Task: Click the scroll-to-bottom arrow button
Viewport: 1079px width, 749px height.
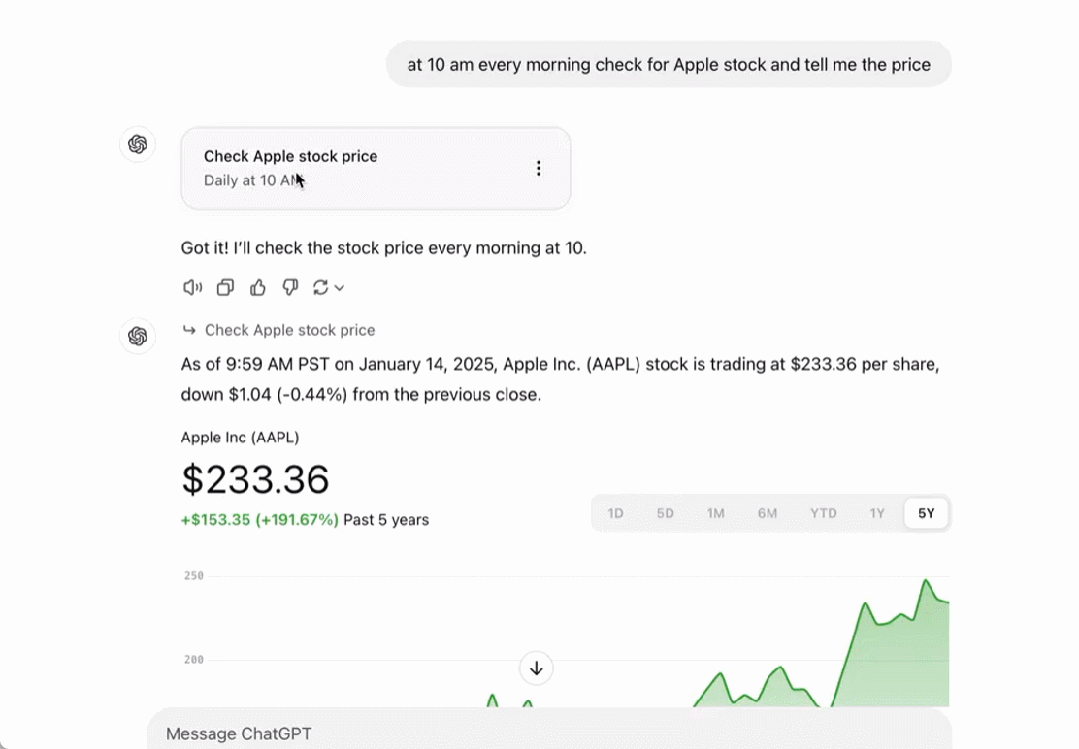Action: (x=536, y=668)
